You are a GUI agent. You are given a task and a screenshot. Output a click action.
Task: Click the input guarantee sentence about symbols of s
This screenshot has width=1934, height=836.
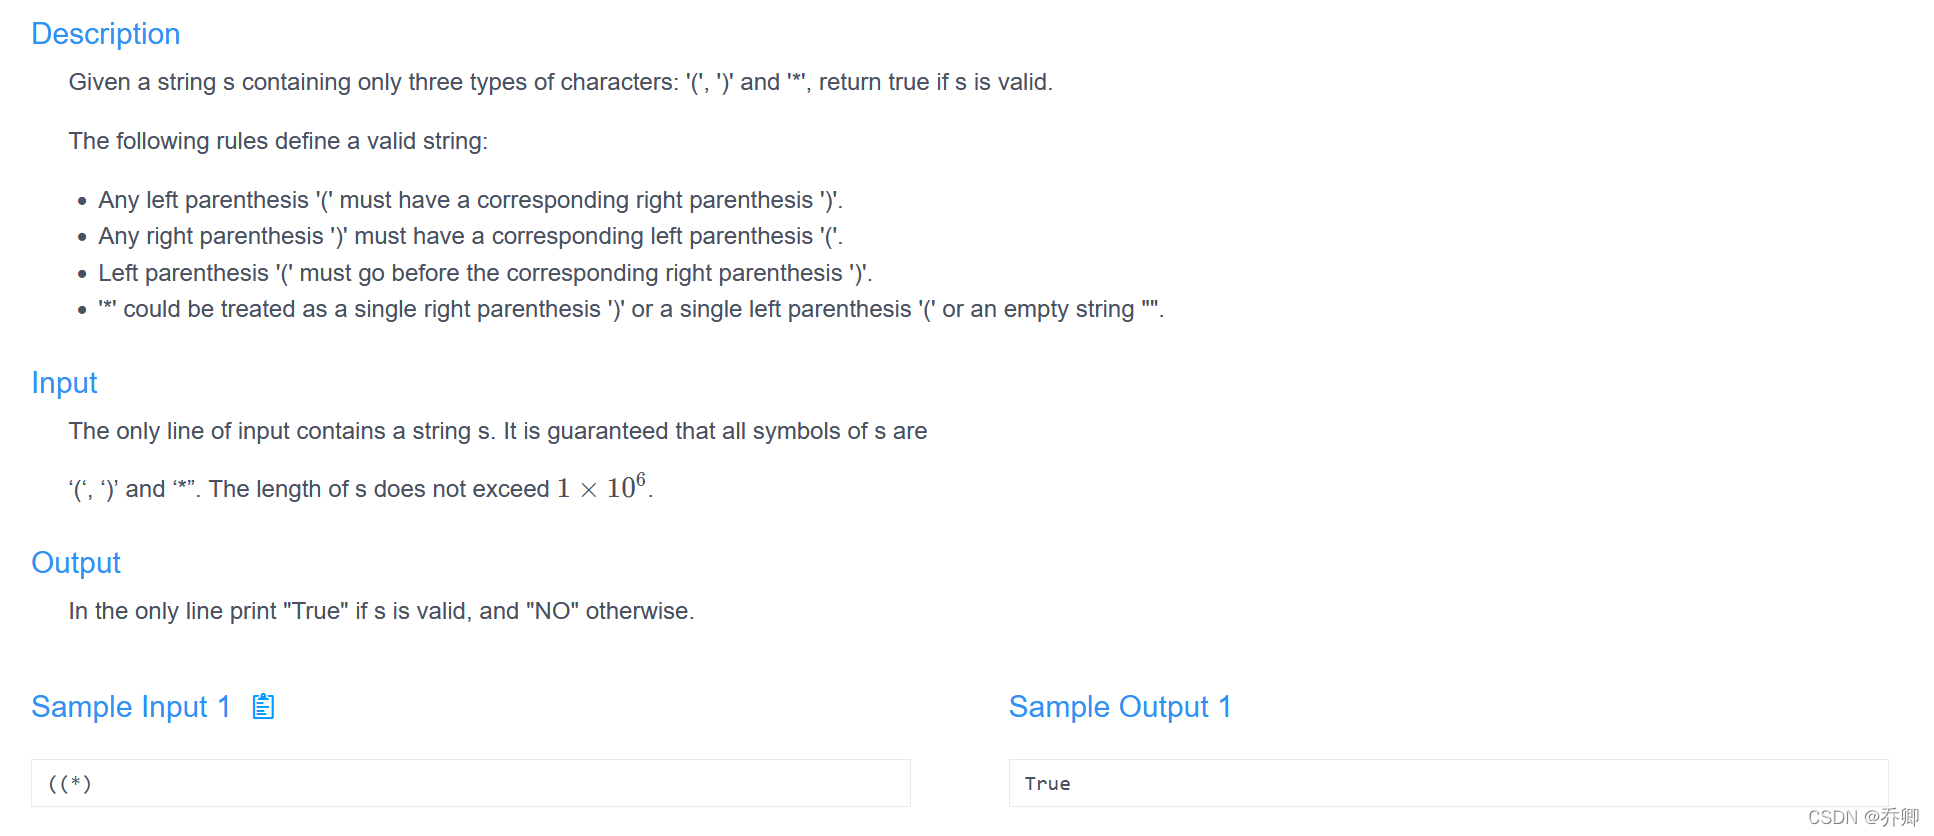[x=497, y=431]
